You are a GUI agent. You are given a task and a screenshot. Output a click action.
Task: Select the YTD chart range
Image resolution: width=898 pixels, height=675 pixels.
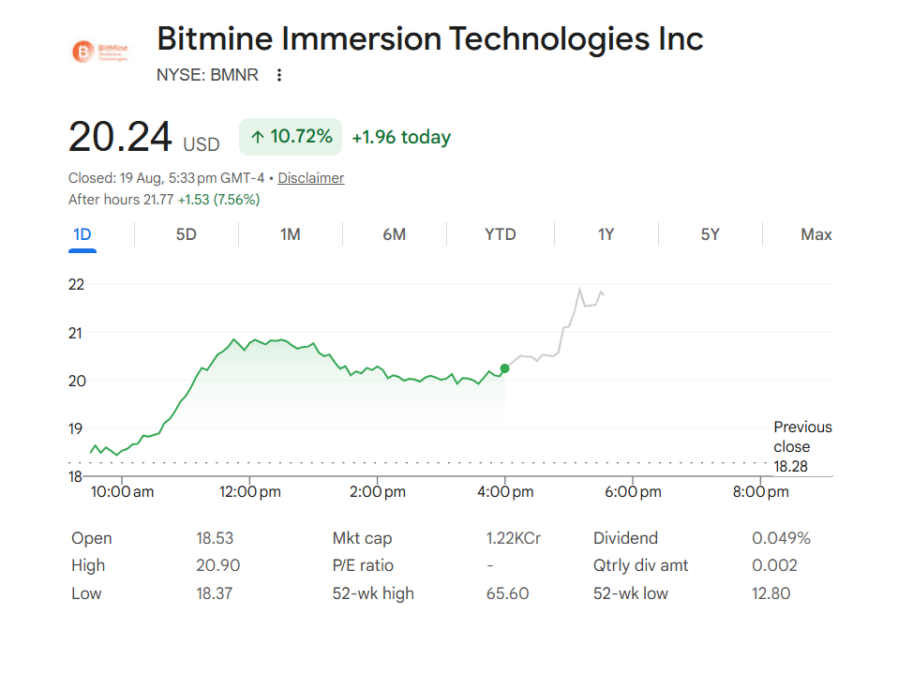click(x=500, y=235)
